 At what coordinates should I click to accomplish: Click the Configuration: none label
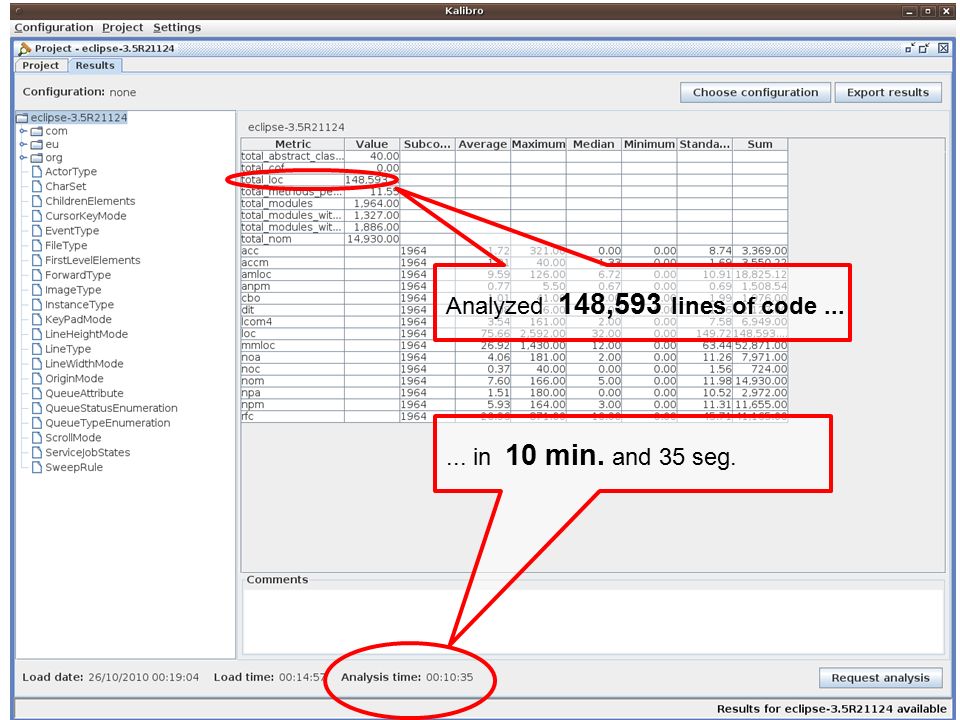coord(79,92)
